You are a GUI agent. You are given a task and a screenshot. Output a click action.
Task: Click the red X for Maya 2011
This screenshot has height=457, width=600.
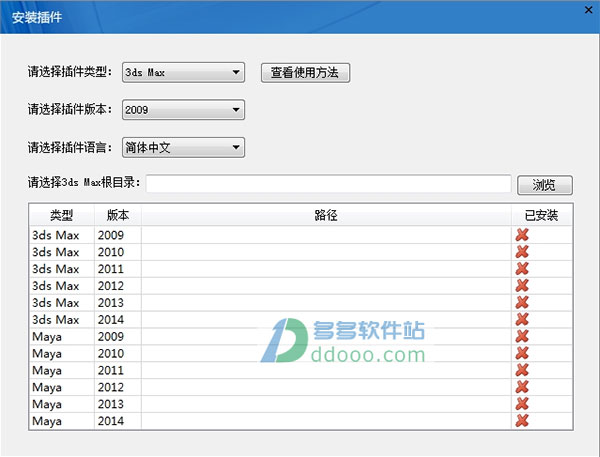522,370
